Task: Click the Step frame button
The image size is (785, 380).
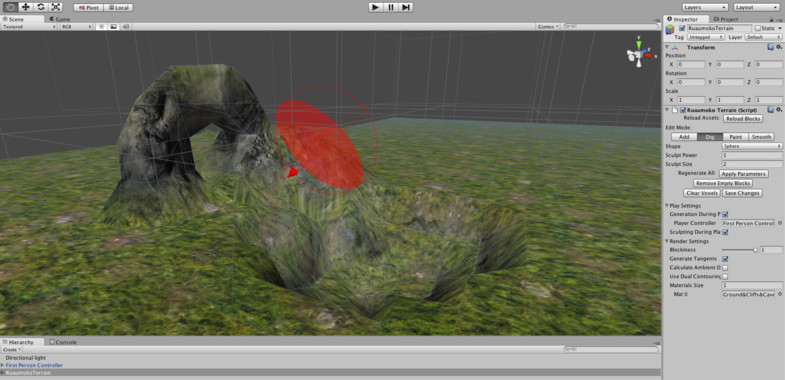Action: click(x=406, y=8)
